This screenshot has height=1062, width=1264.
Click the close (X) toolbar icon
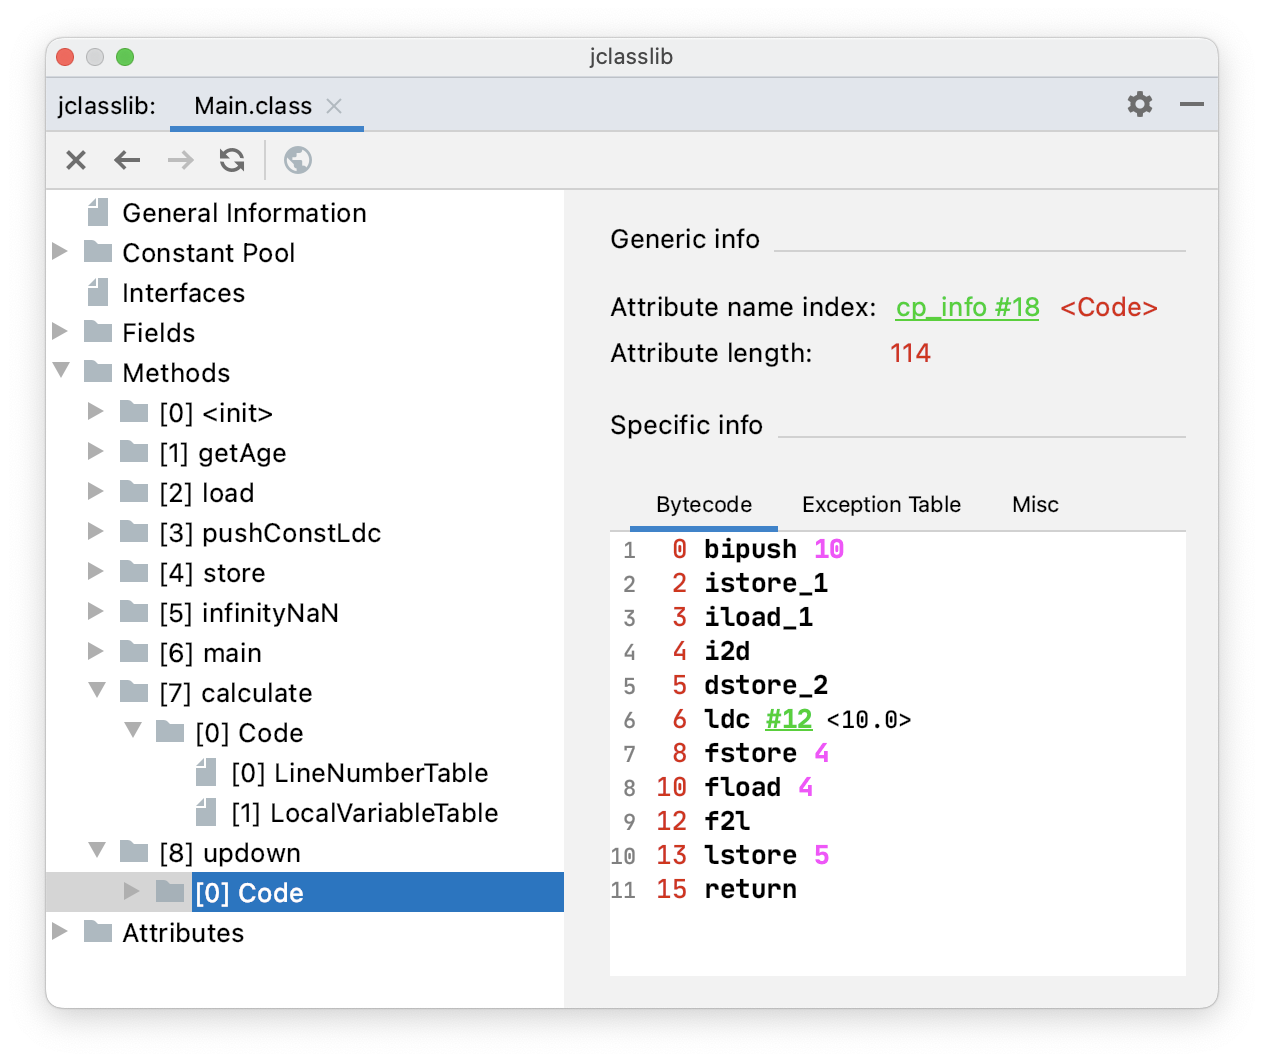(x=76, y=160)
